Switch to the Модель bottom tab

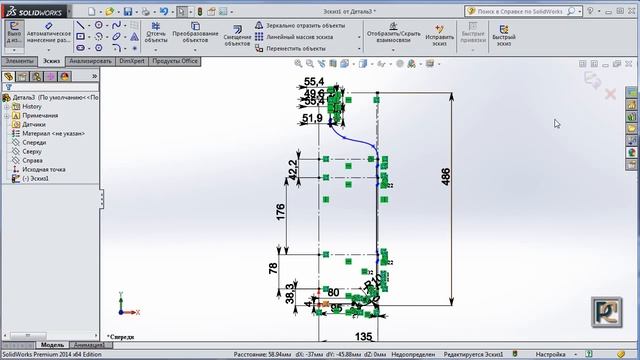[x=52, y=345]
